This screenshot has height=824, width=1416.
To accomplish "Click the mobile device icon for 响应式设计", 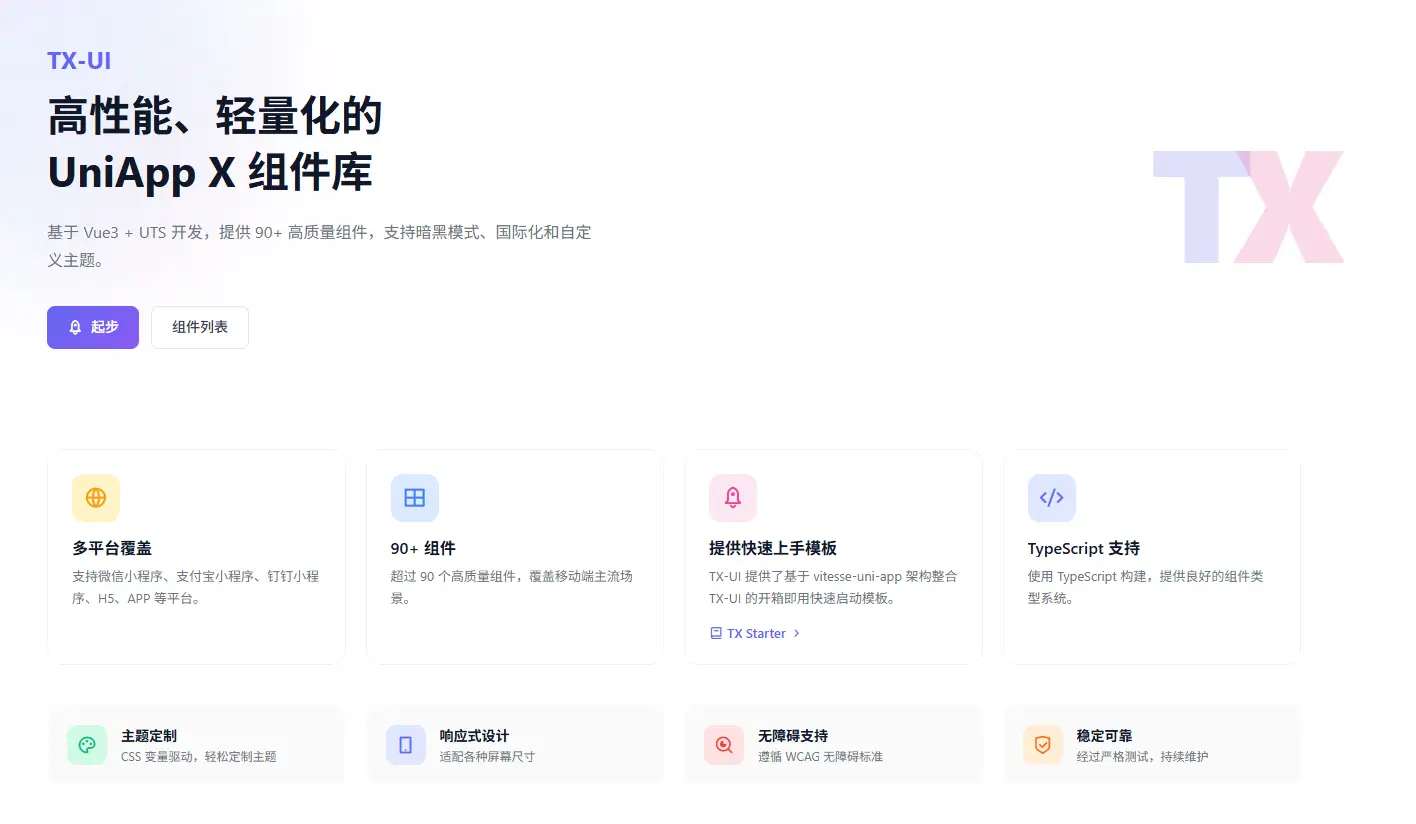I will point(406,745).
